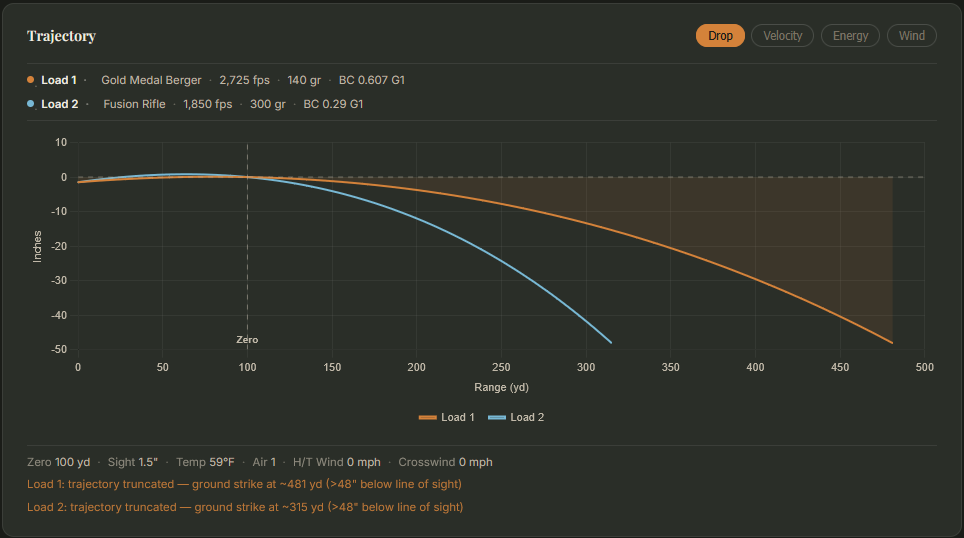Image resolution: width=964 pixels, height=538 pixels.
Task: Click the orange Load 1 color dot
Action: click(x=31, y=80)
